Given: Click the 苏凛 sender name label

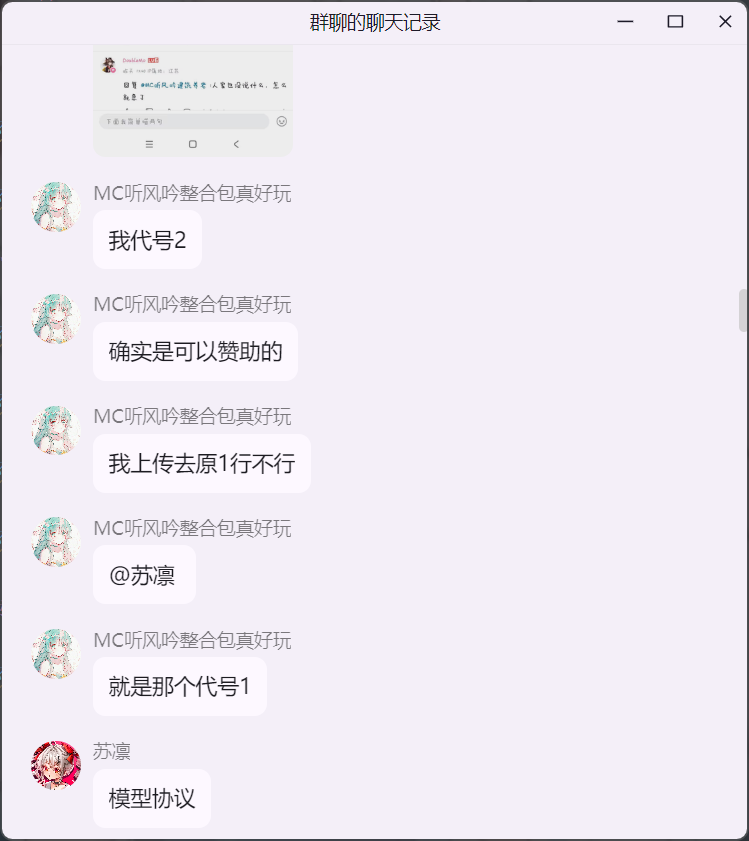Looking at the screenshot, I should (x=112, y=752).
